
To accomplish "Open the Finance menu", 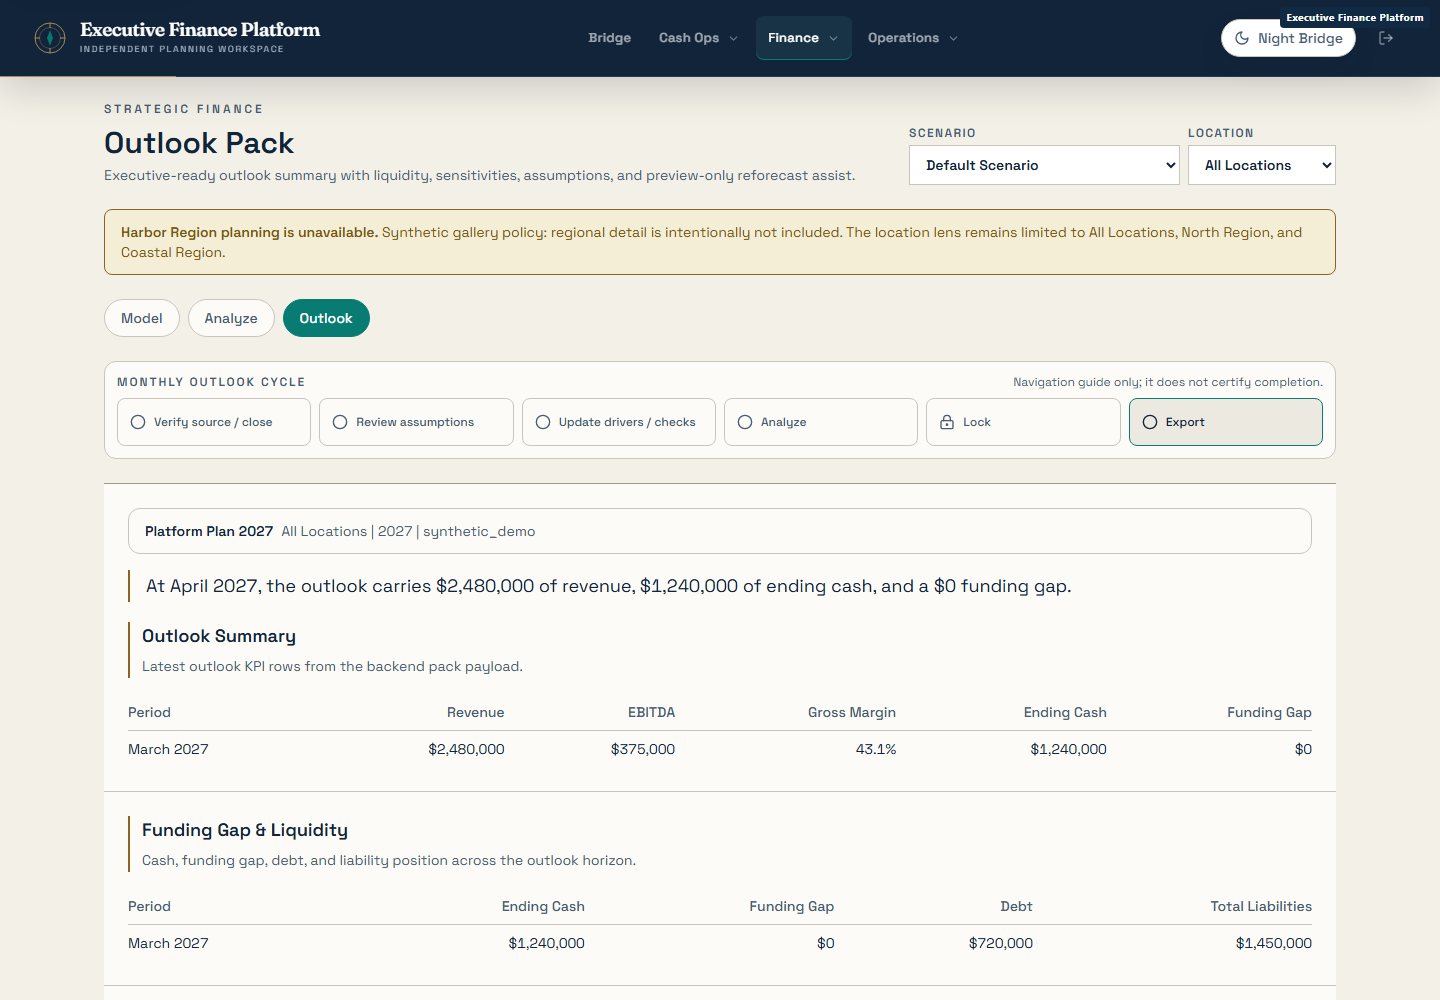I will click(x=803, y=38).
